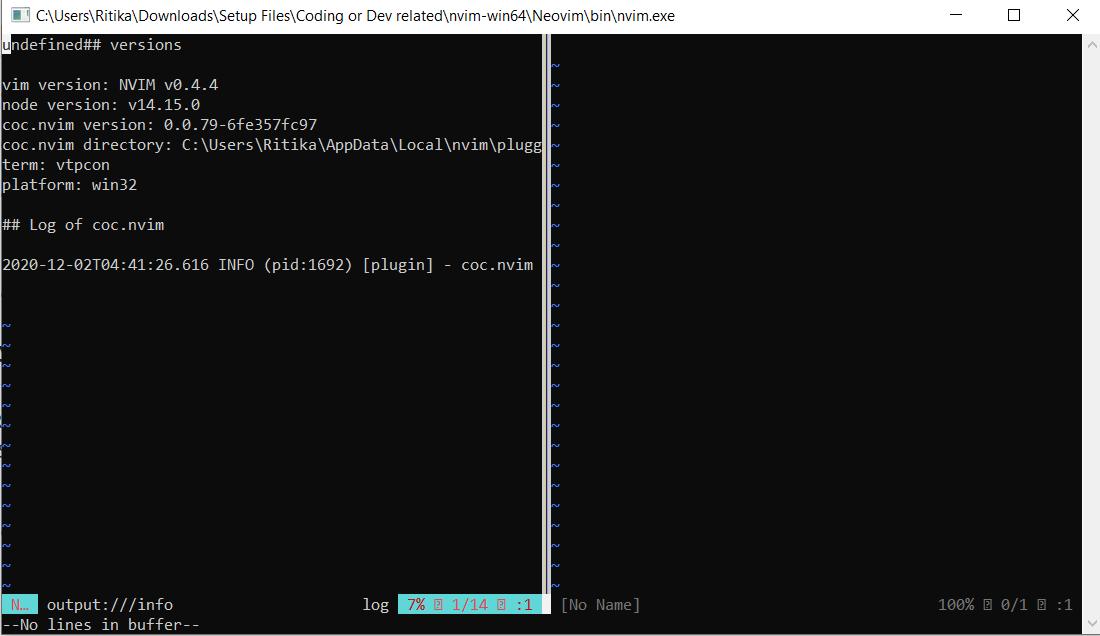Viewport: 1100px width, 636px height.
Task: Click the '1/14' line counter in statusline
Action: coord(469,604)
